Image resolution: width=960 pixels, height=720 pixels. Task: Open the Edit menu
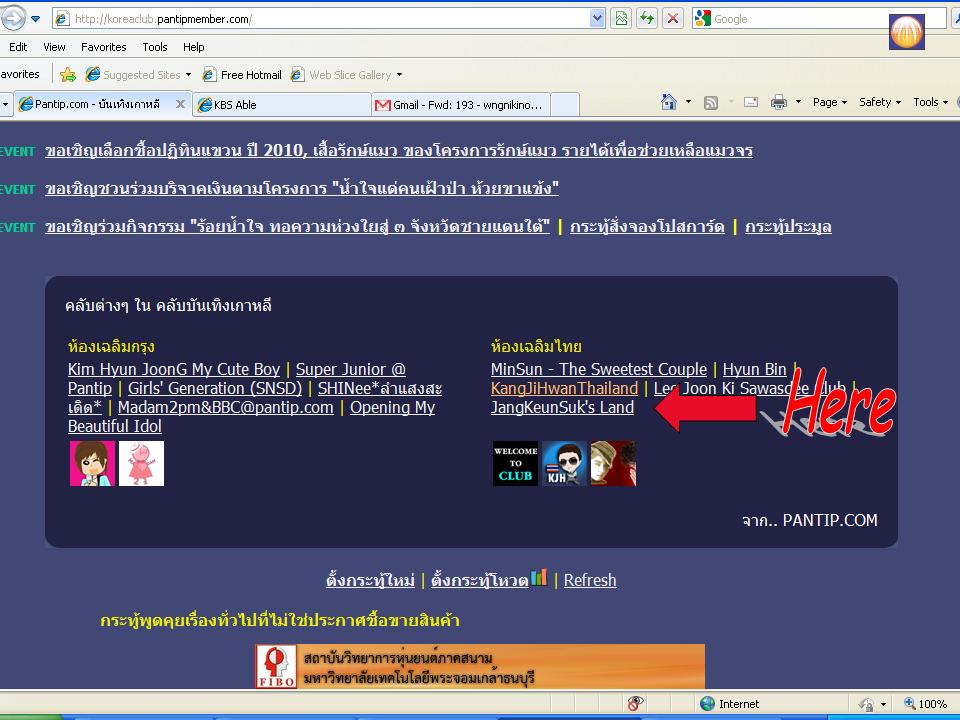(x=18, y=47)
